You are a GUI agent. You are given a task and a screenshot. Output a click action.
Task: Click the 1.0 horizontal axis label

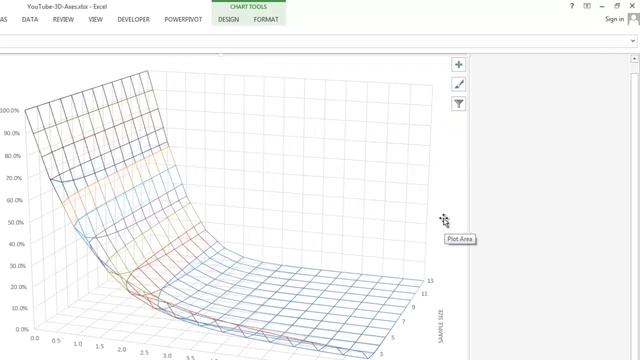[78, 344]
